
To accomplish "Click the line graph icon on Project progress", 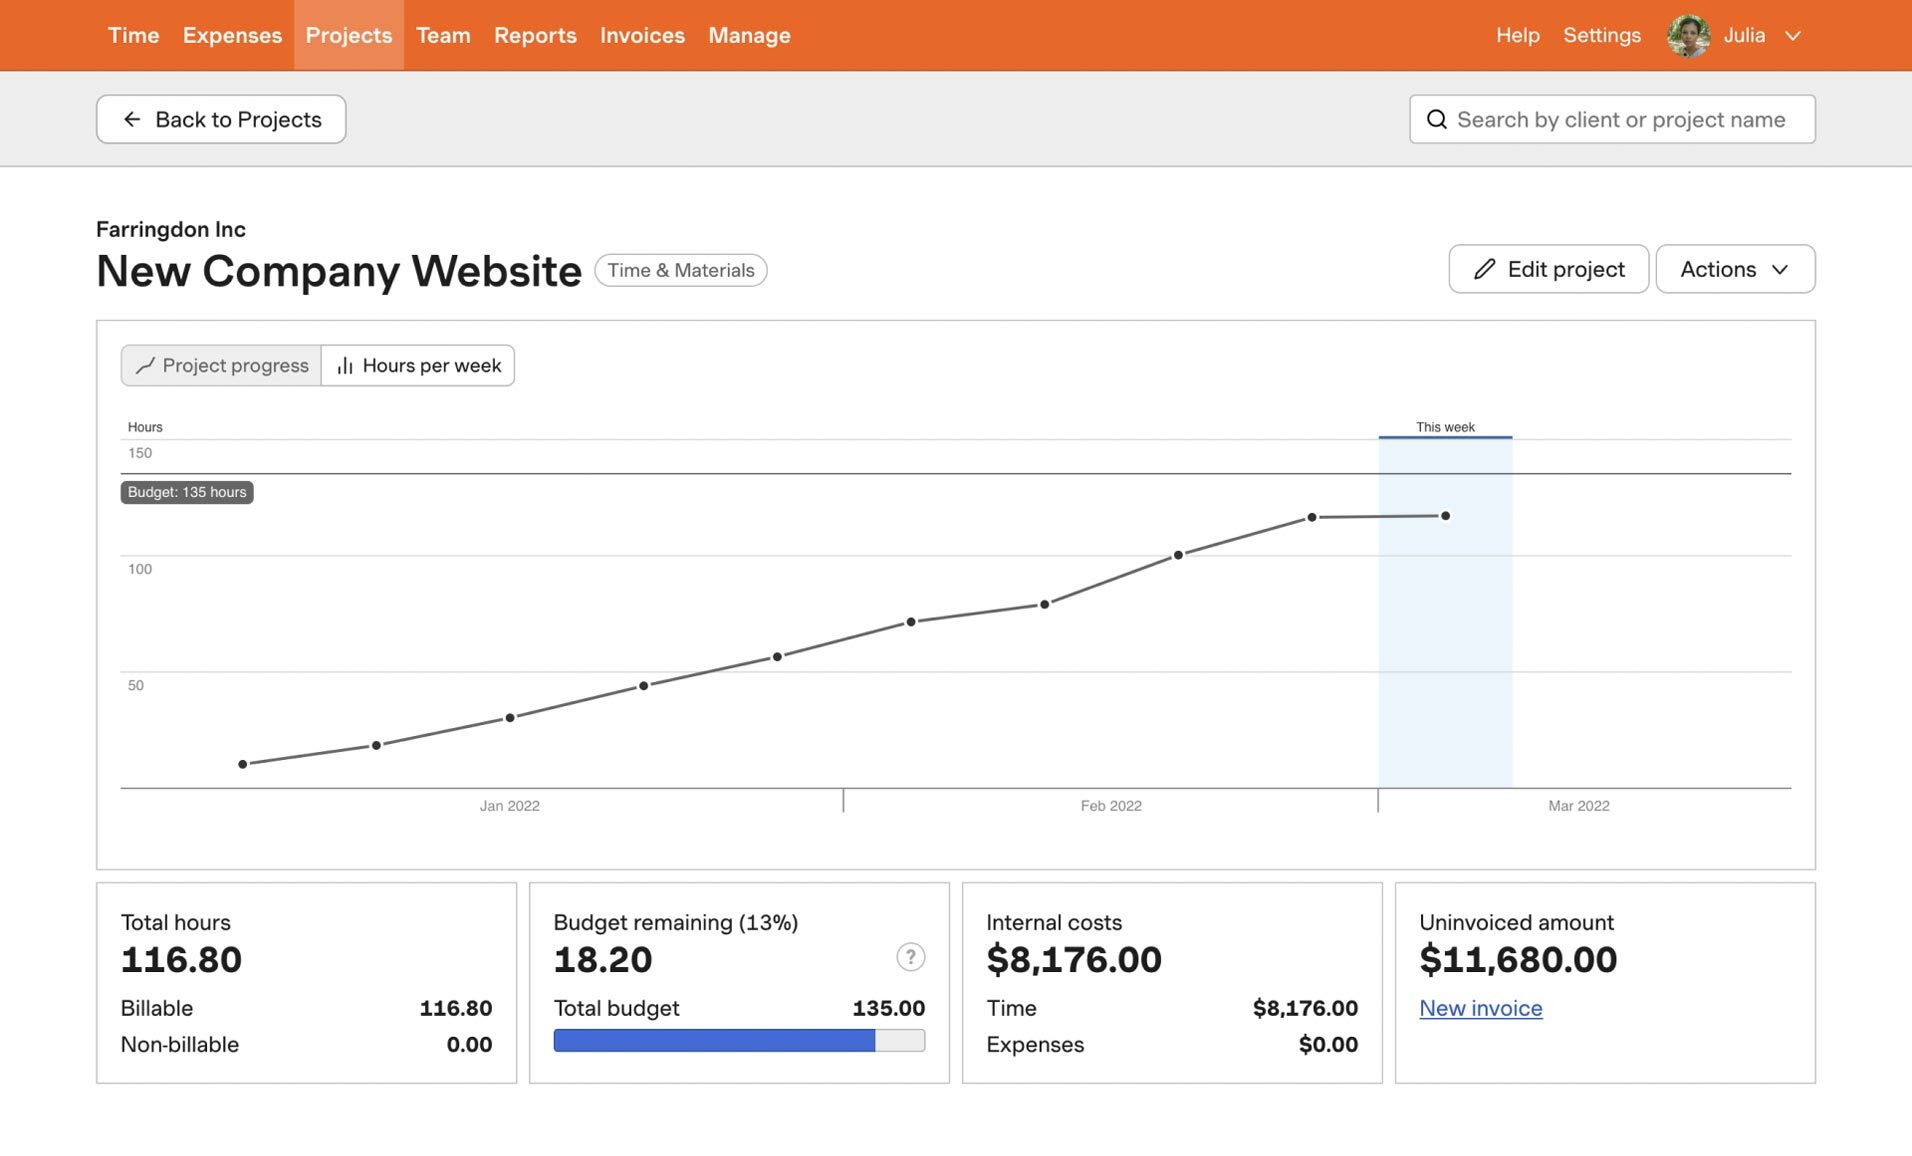I will pos(145,366).
